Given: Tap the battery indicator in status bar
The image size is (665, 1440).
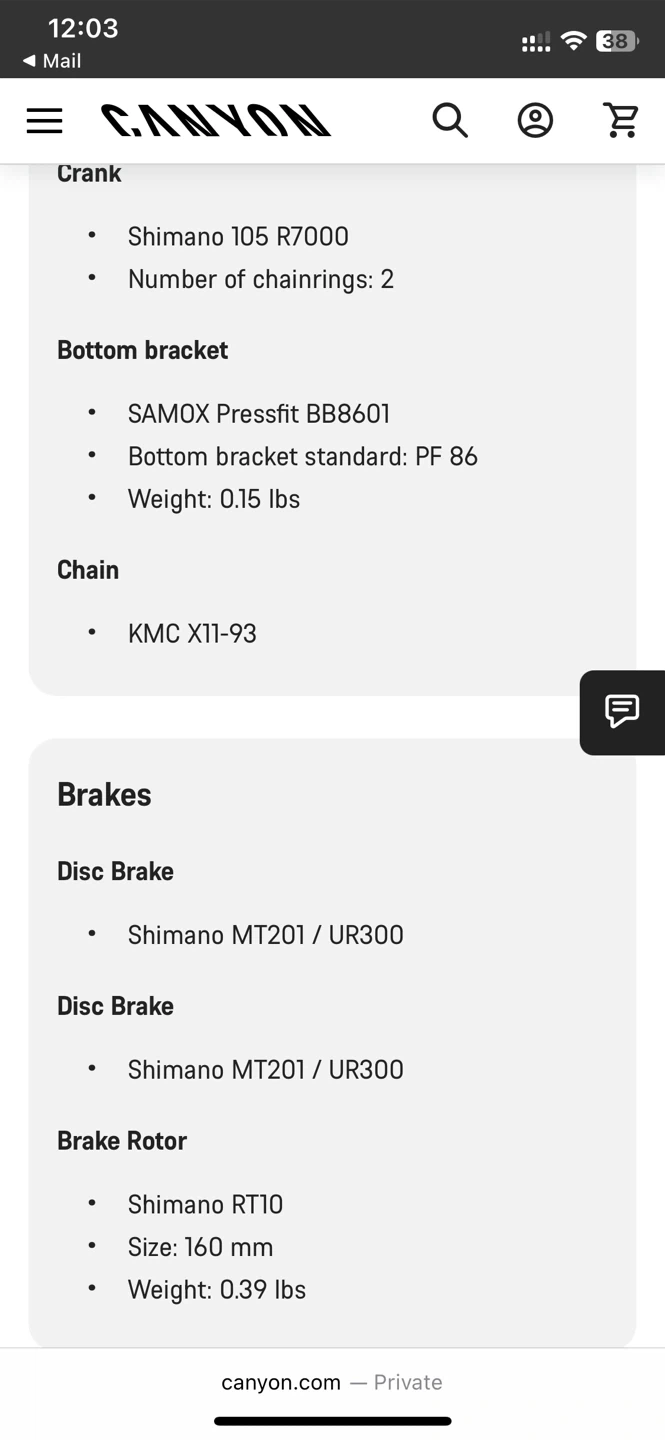Looking at the screenshot, I should 616,41.
